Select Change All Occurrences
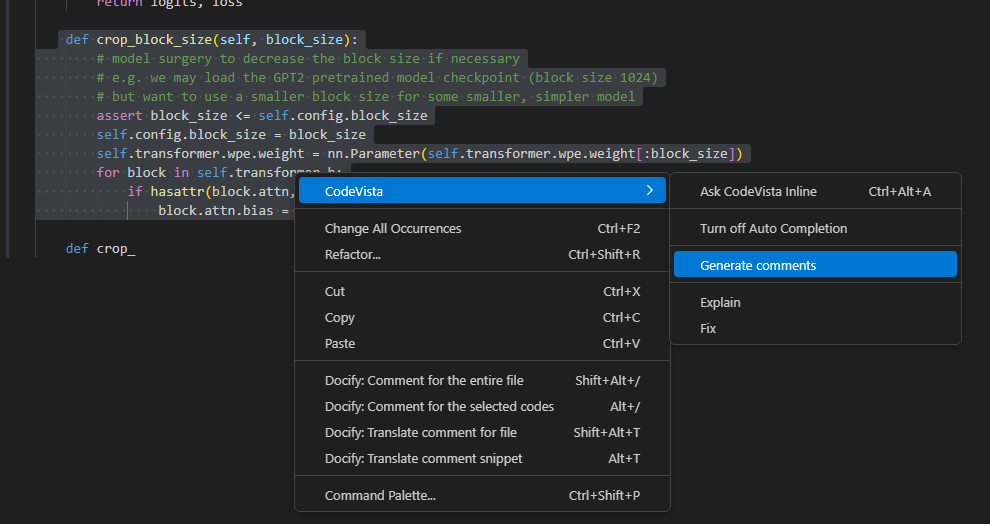Viewport: 990px width, 524px height. pyautogui.click(x=482, y=229)
